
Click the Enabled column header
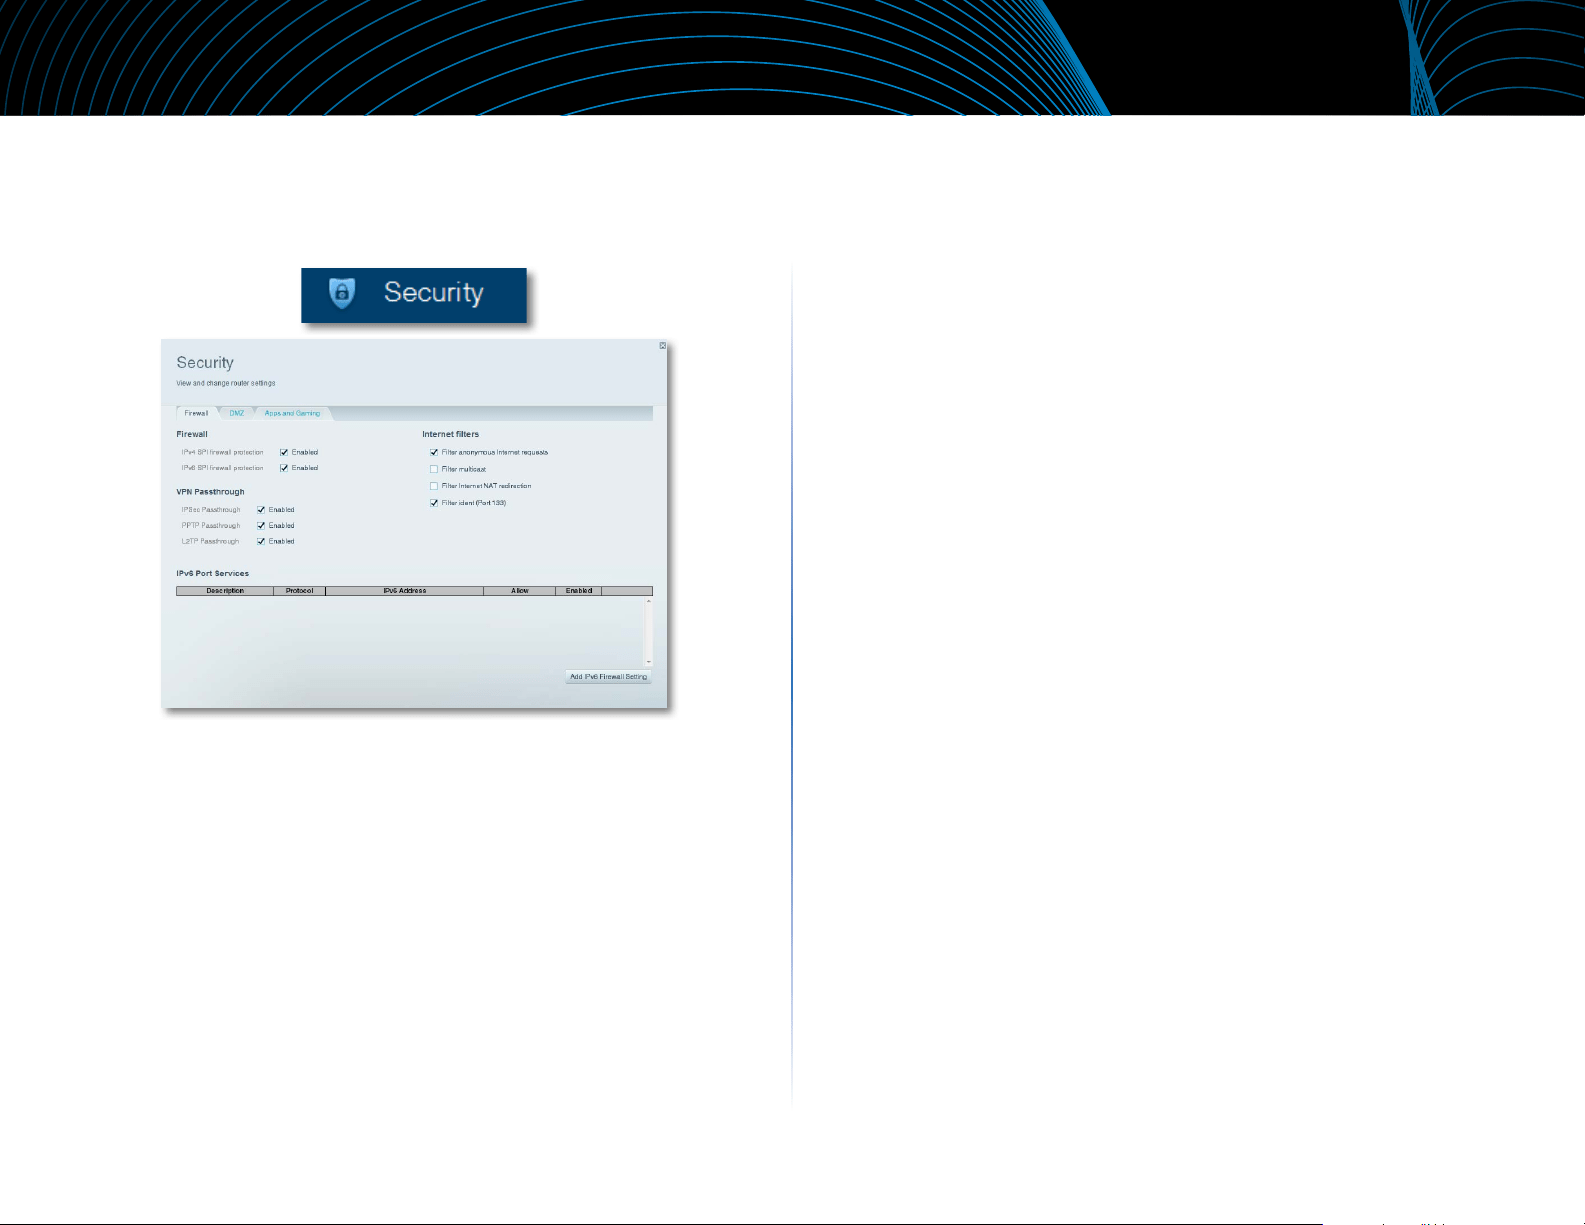click(x=579, y=591)
